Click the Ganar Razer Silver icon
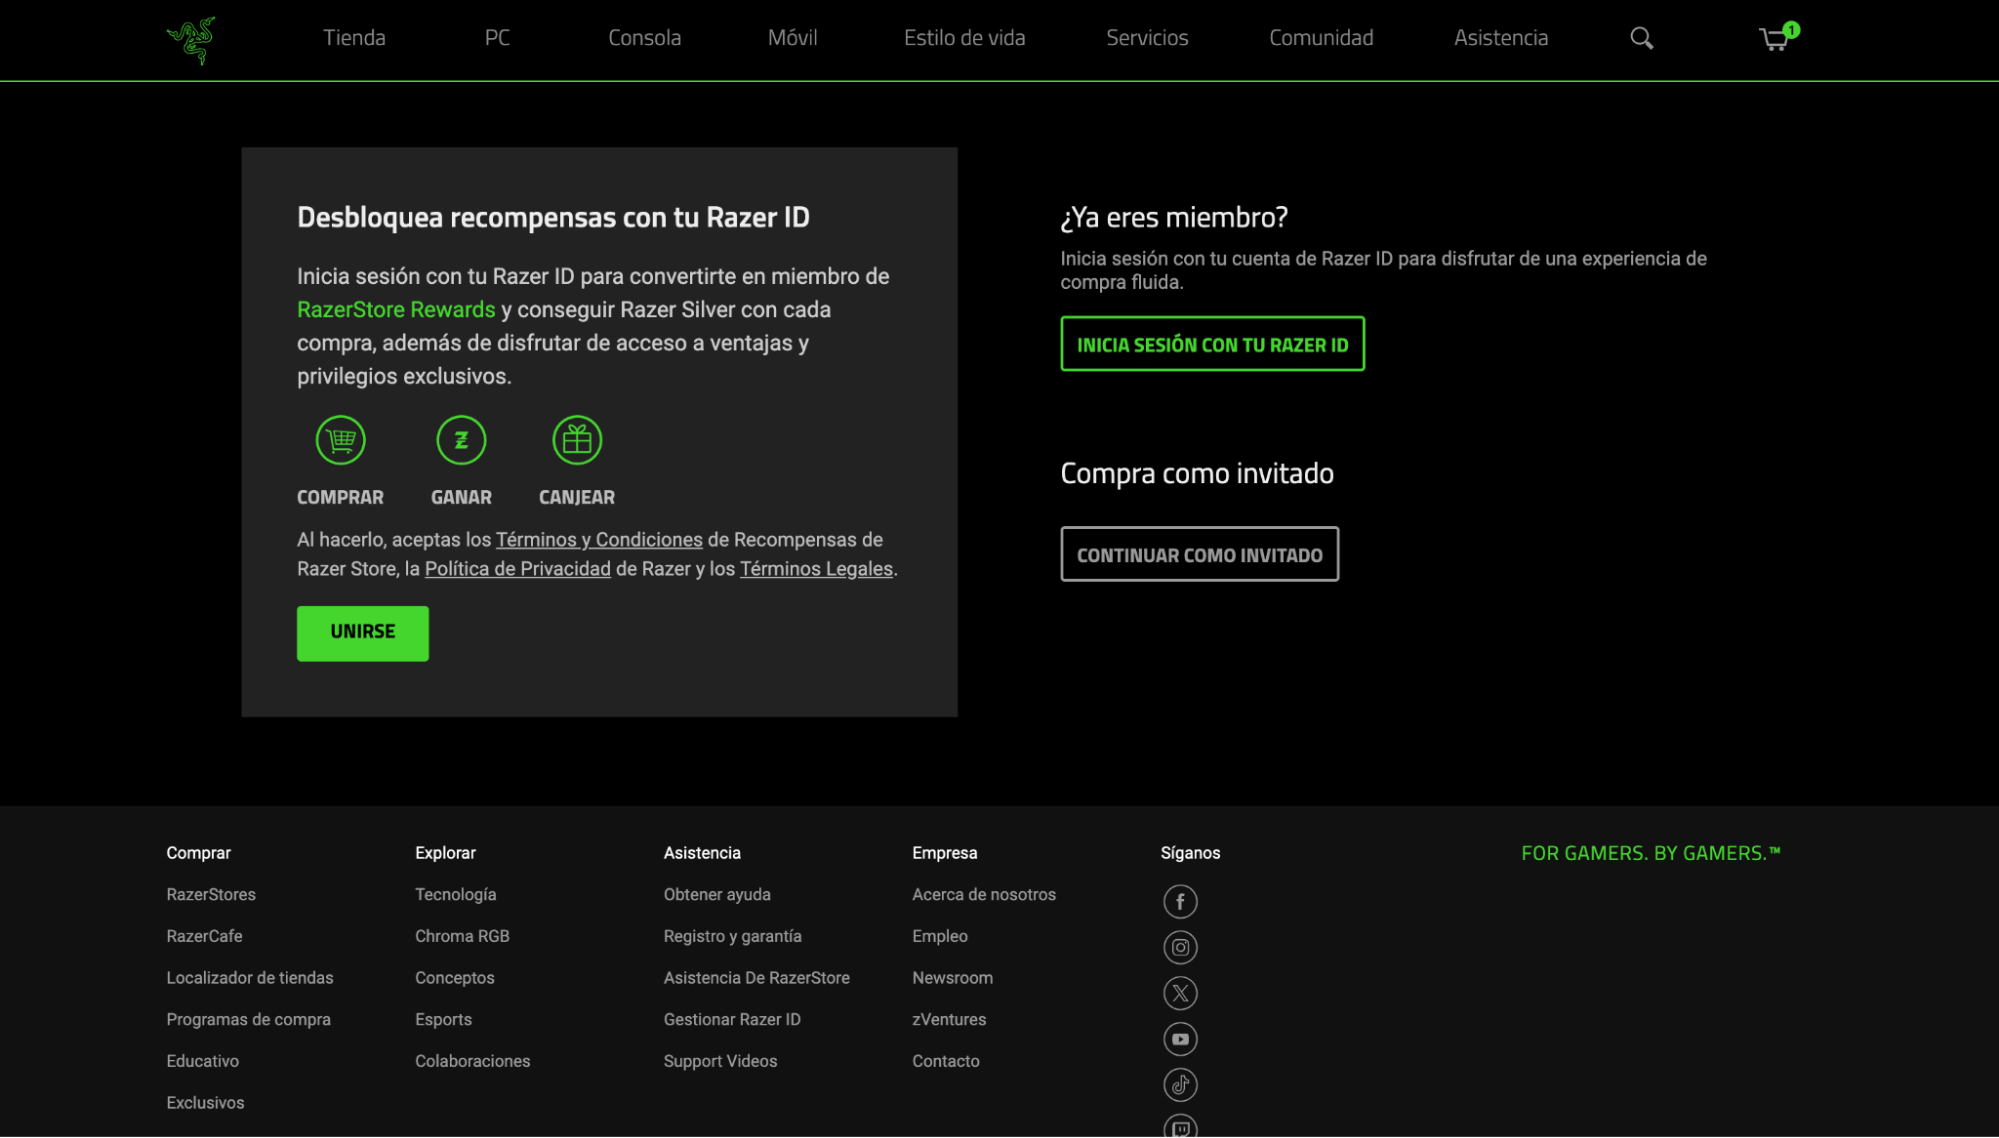 tap(461, 440)
